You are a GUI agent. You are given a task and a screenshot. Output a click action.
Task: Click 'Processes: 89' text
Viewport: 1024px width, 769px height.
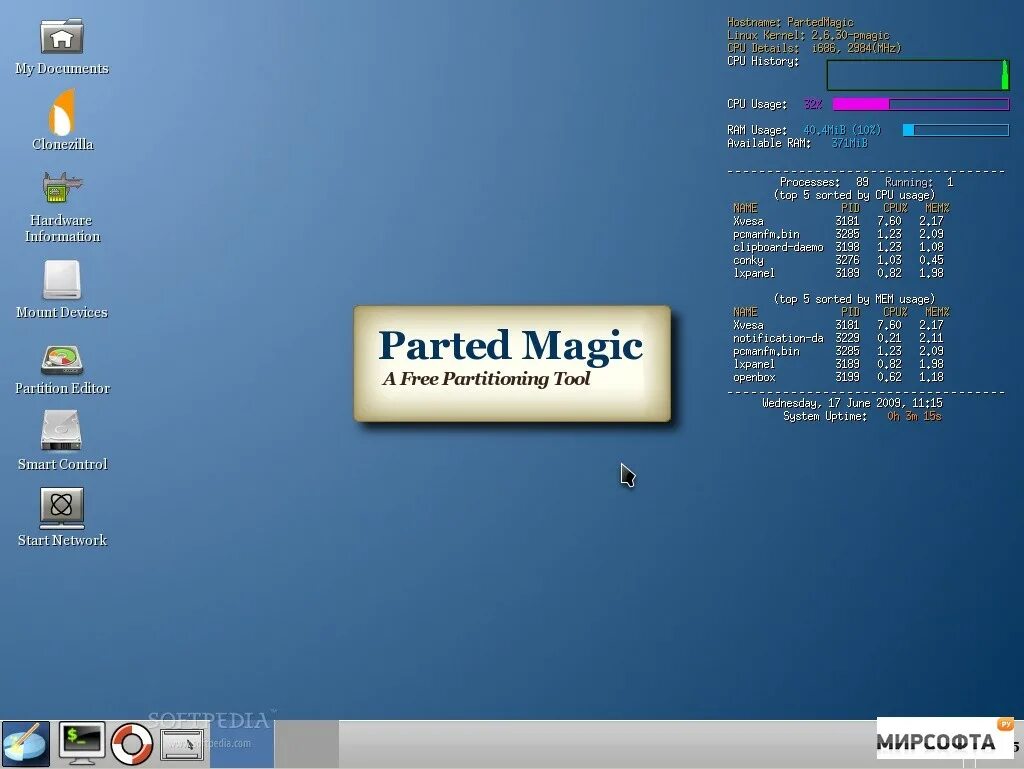(824, 182)
